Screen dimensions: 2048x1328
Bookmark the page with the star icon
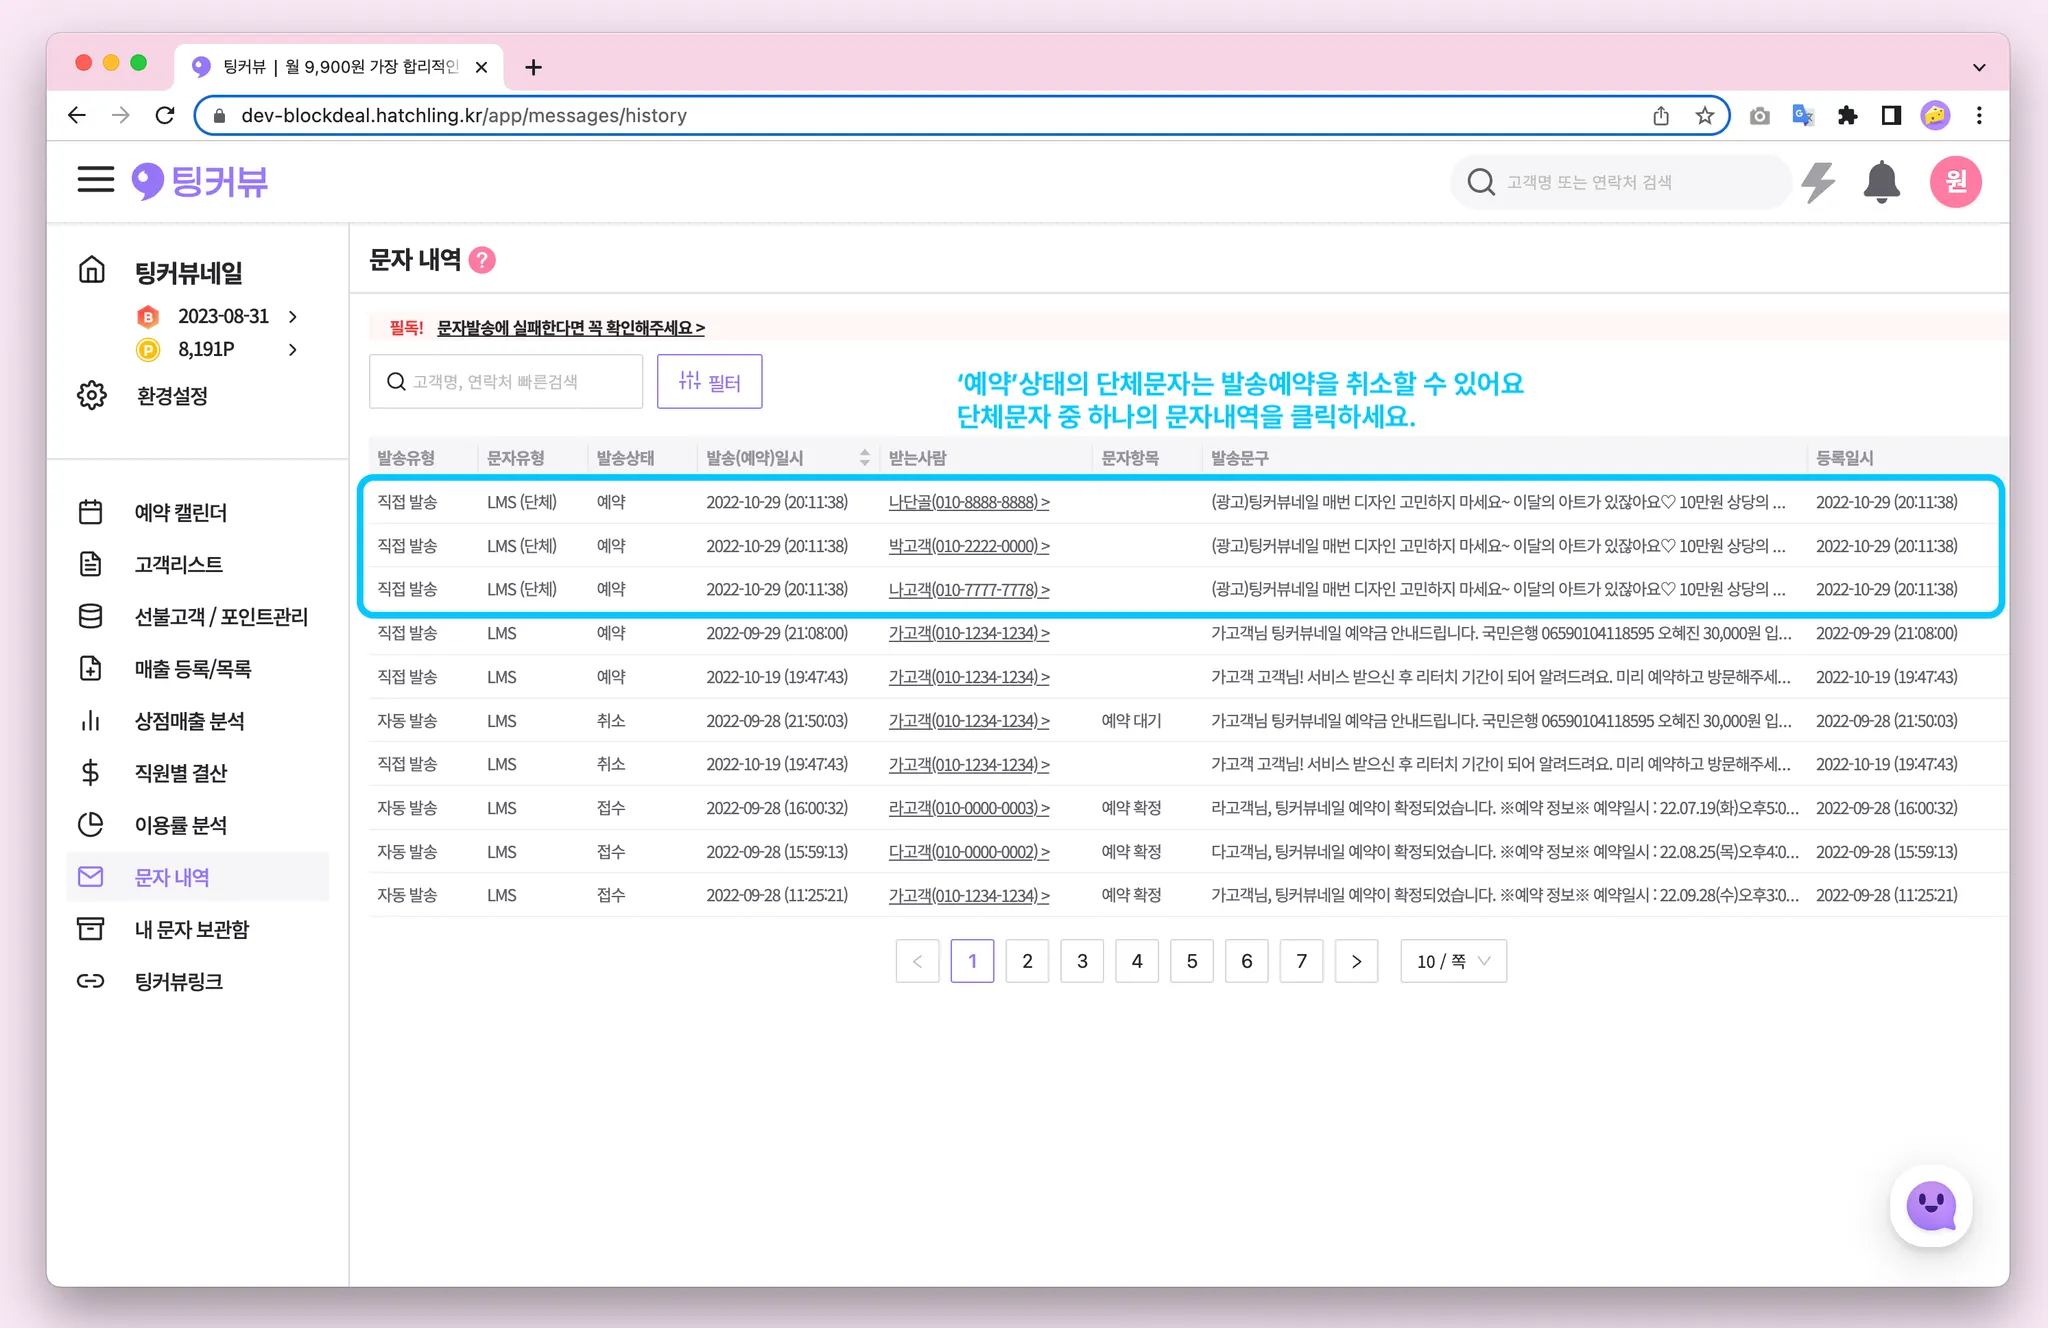(x=1705, y=116)
